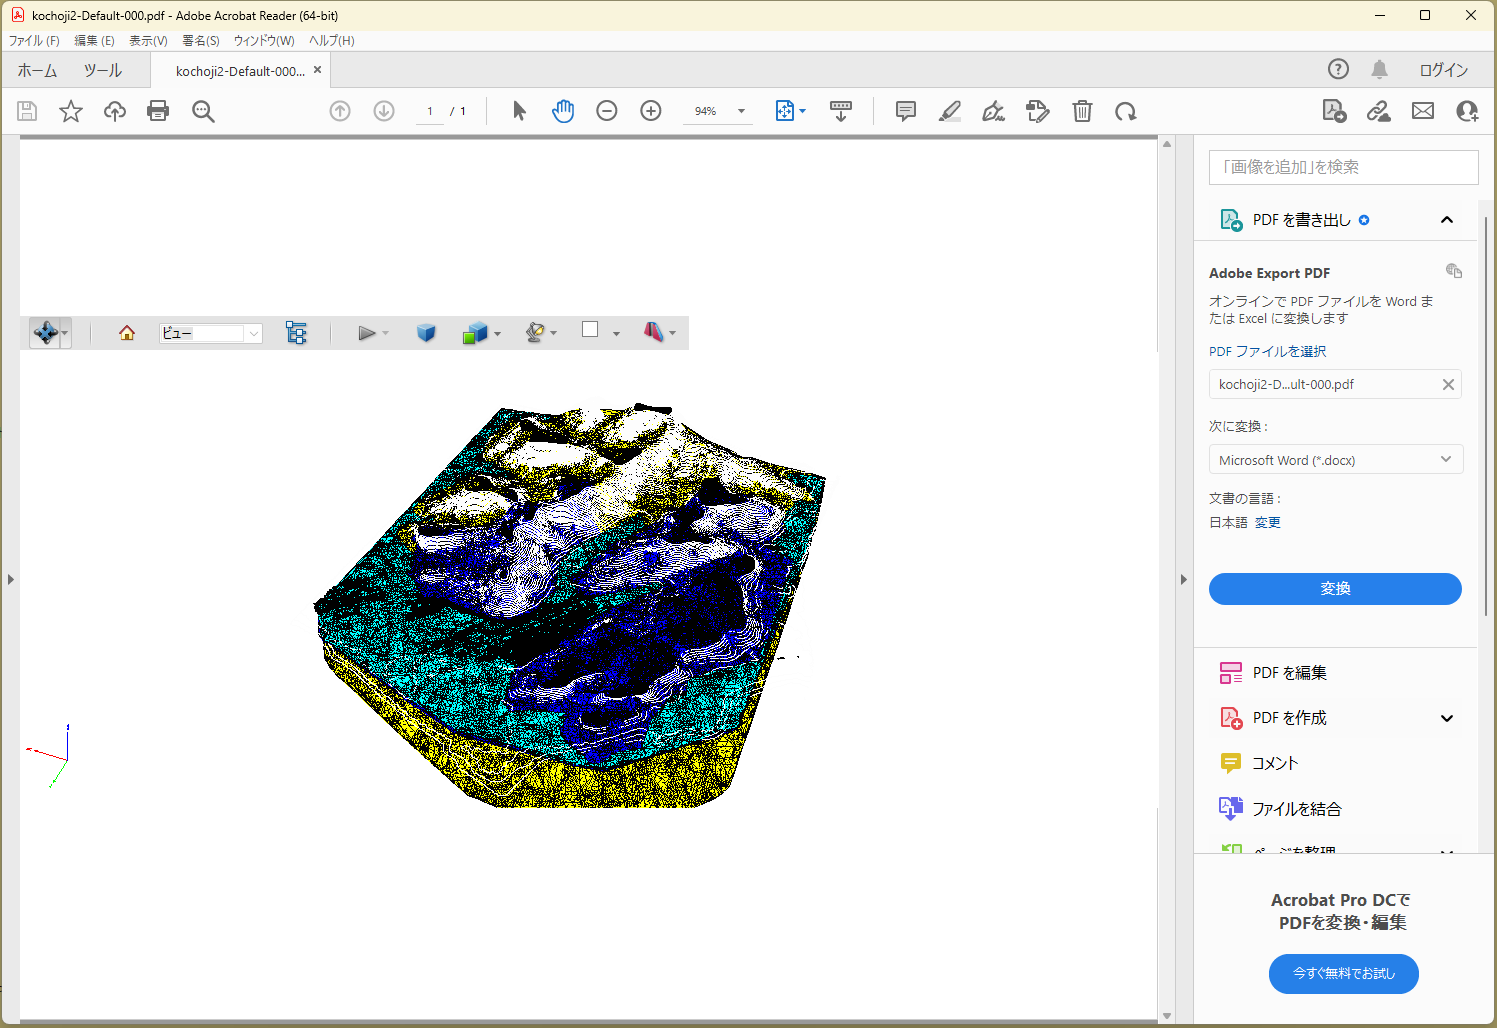
Task: Open the 編集 menu
Action: [x=94, y=41]
